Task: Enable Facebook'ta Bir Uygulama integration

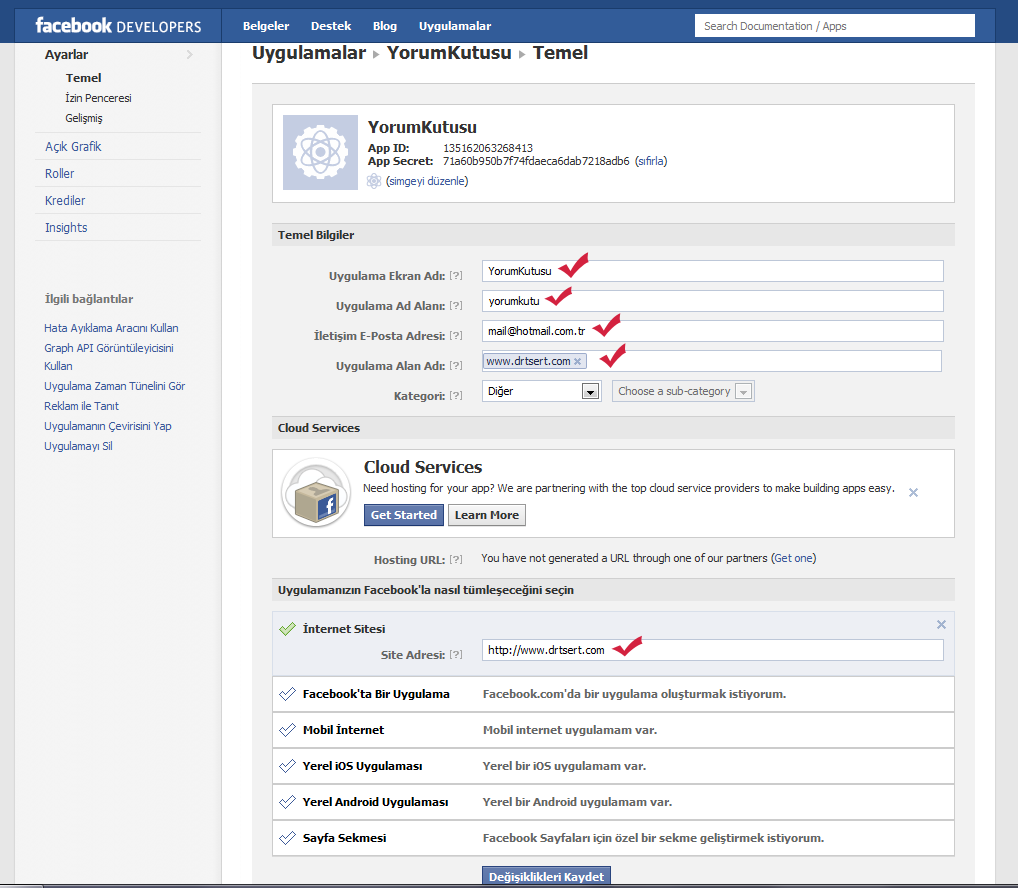Action: (287, 694)
